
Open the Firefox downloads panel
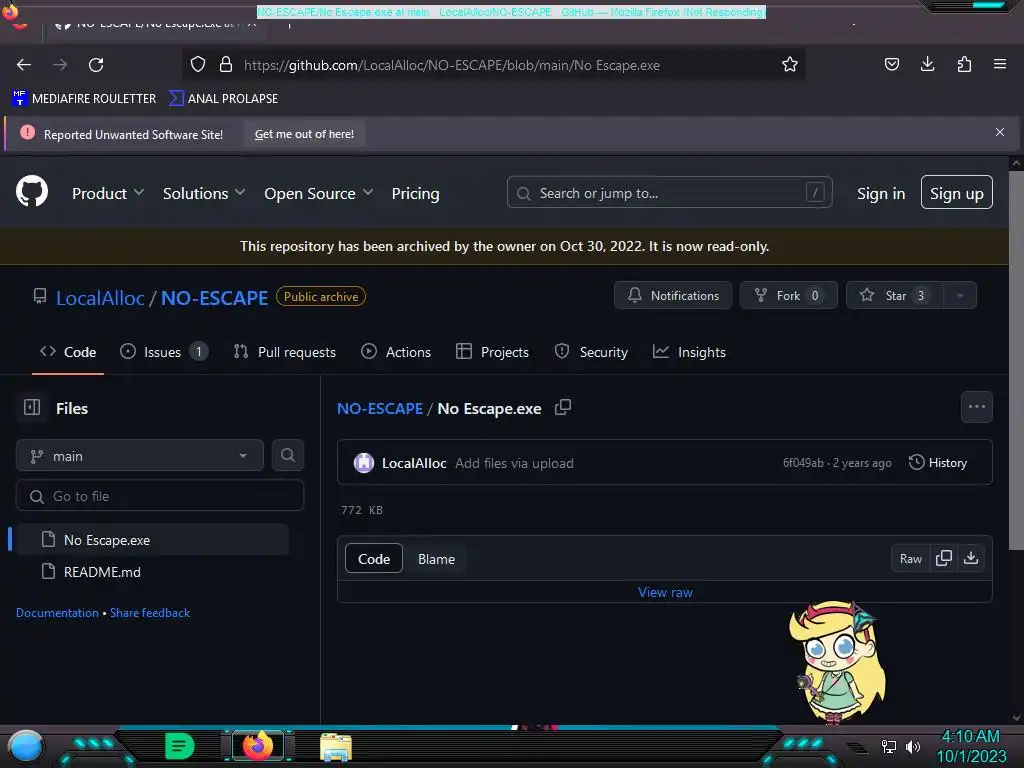[927, 64]
